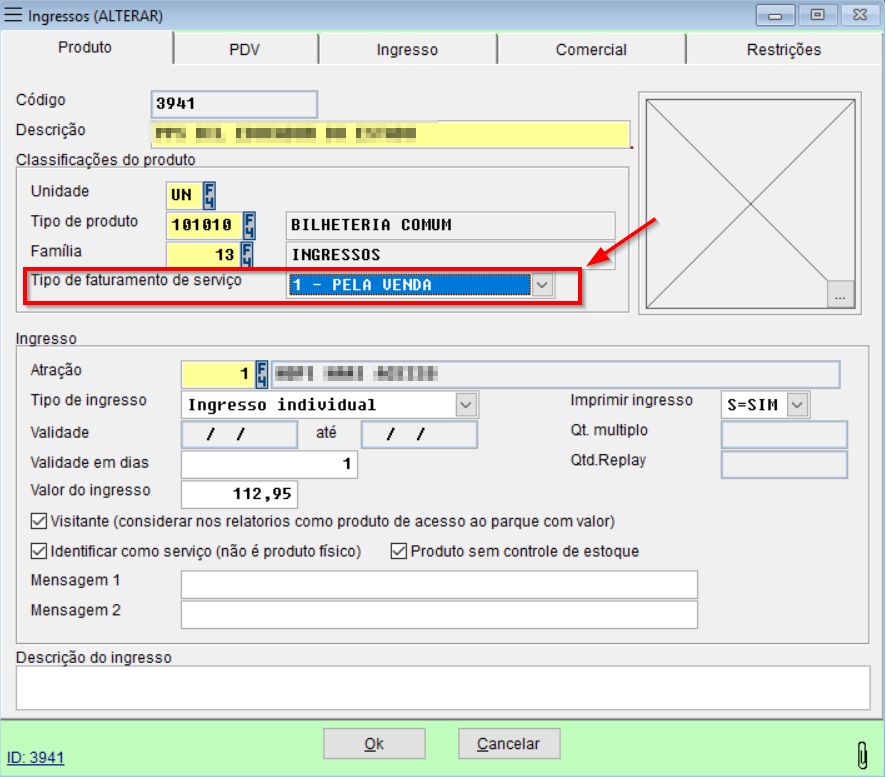The image size is (886, 777).
Task: Open the paperclip attachment icon
Action: [861, 753]
